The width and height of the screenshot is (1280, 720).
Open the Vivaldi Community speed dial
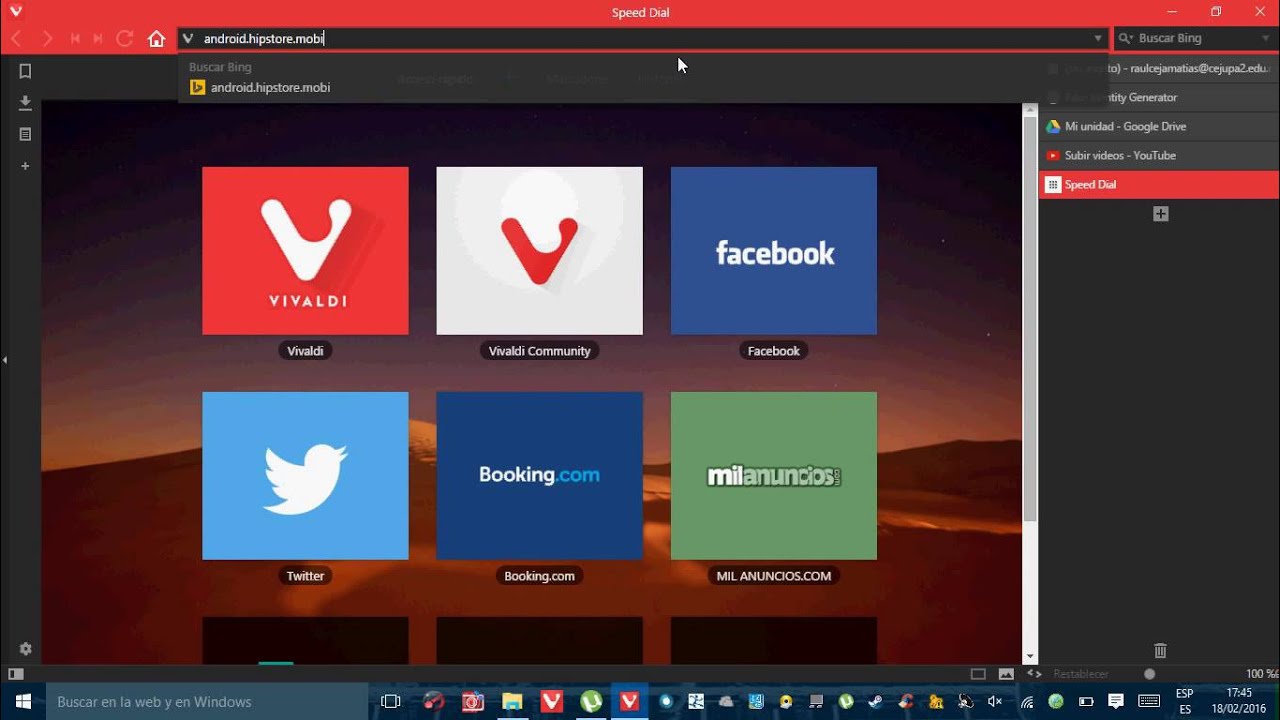coord(539,251)
